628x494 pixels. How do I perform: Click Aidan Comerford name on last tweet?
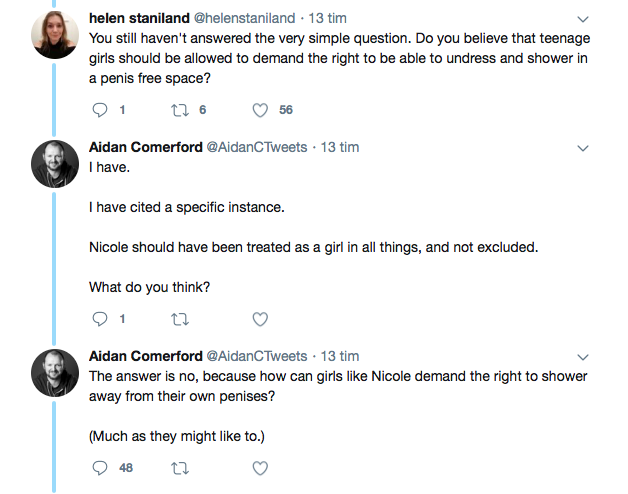point(145,355)
